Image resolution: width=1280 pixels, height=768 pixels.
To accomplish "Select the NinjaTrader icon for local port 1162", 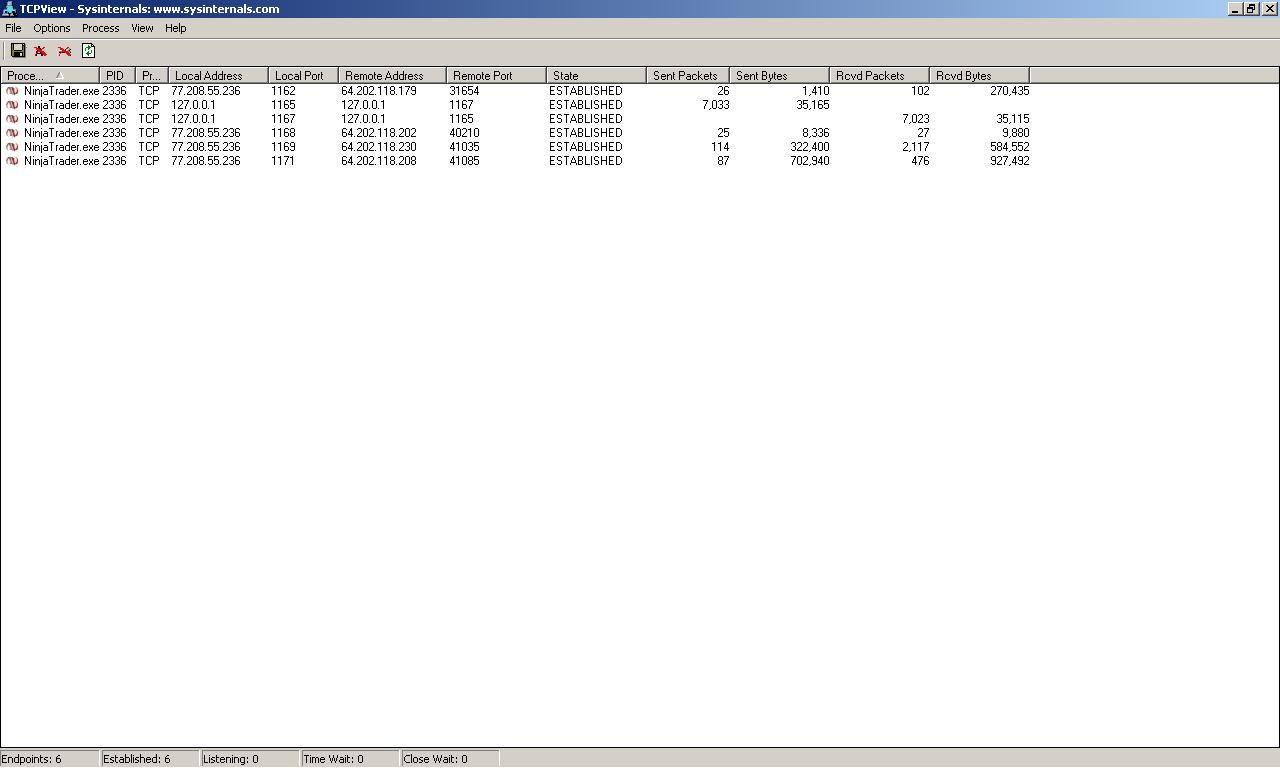I will 12,91.
